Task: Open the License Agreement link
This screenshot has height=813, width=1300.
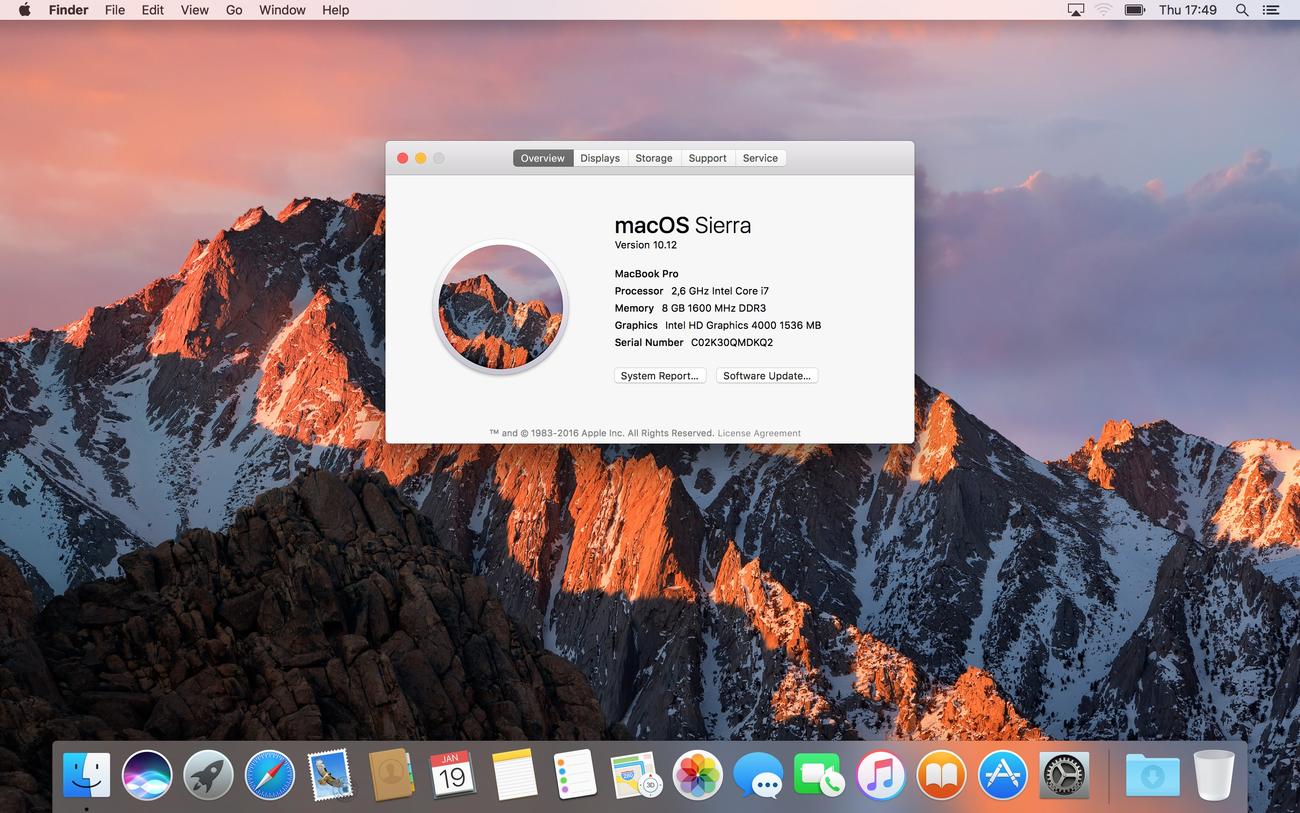Action: [x=759, y=433]
